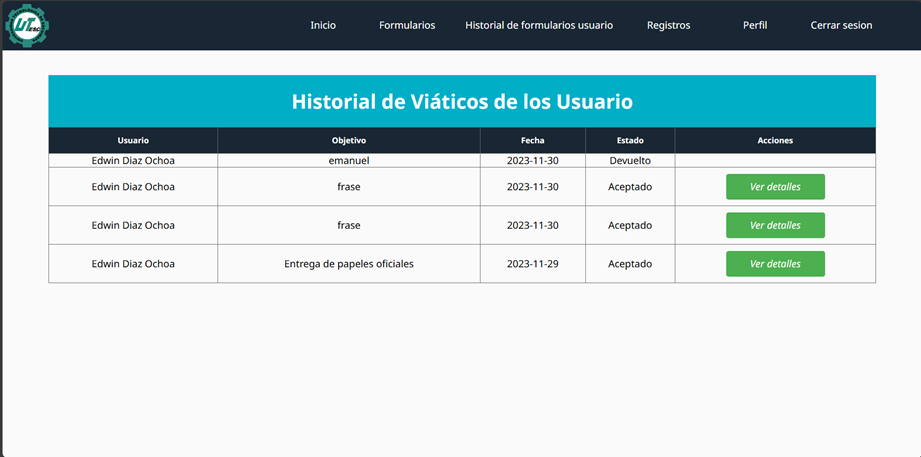The width and height of the screenshot is (921, 457).
Task: Open the Registros page
Action: click(668, 25)
